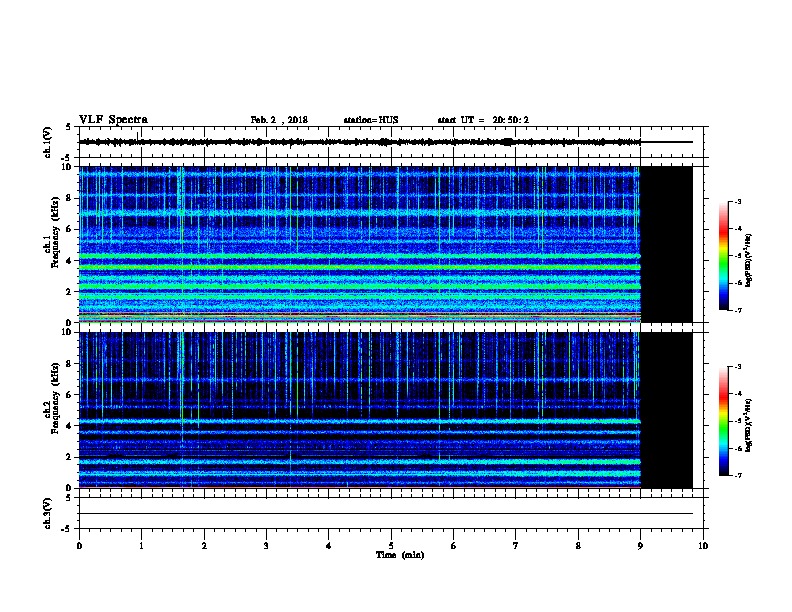
Task: Click the black no-data block in the ch.1 spectrogram
Action: click(666, 244)
